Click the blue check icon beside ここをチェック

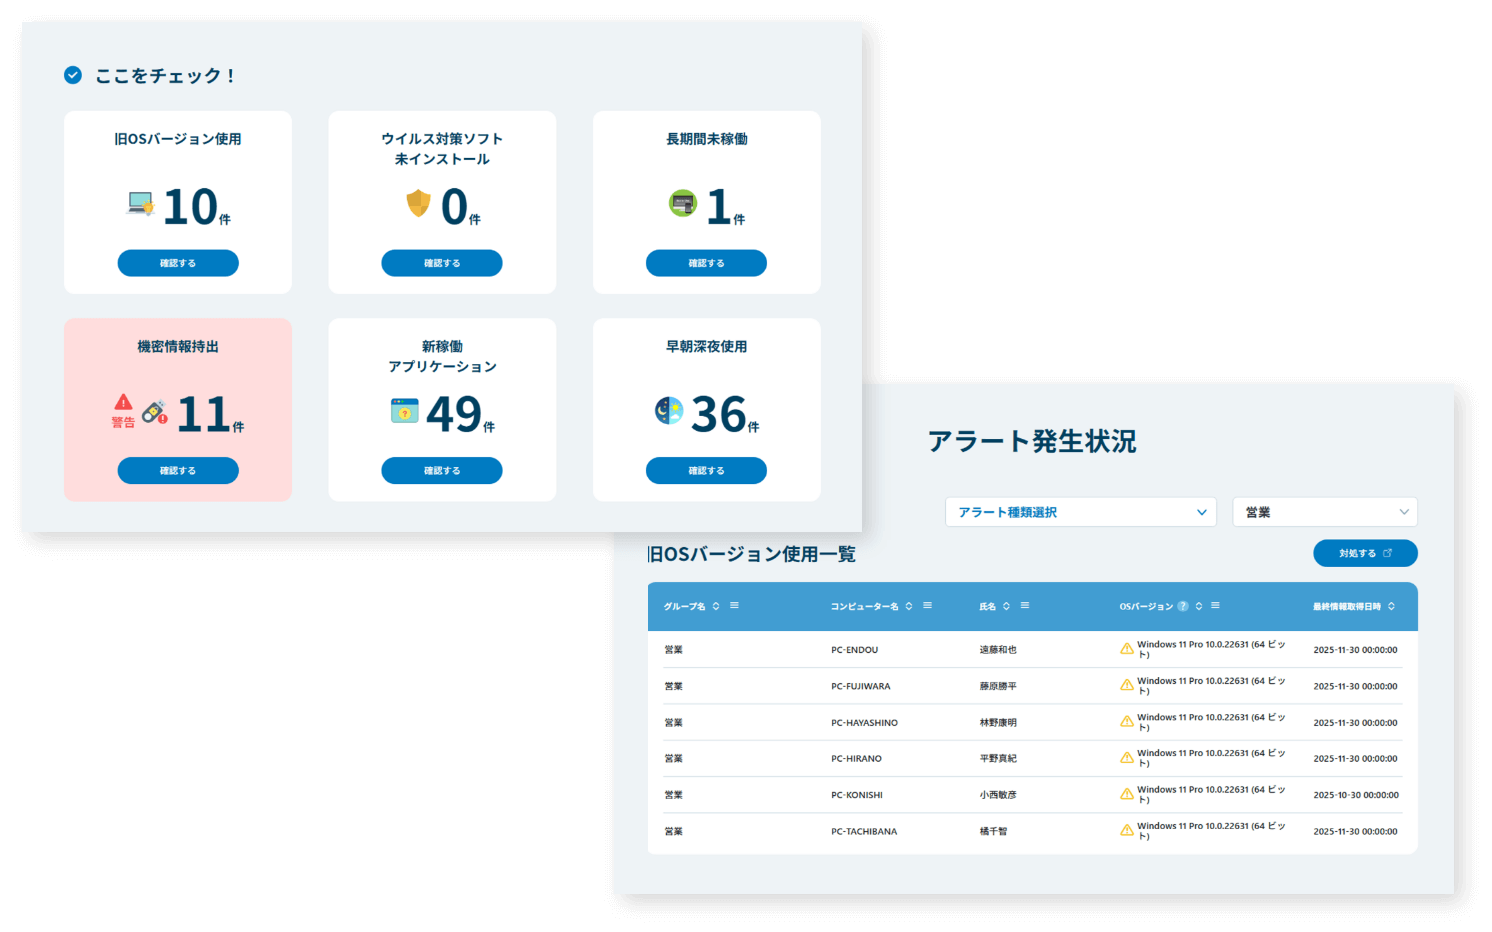tap(73, 75)
